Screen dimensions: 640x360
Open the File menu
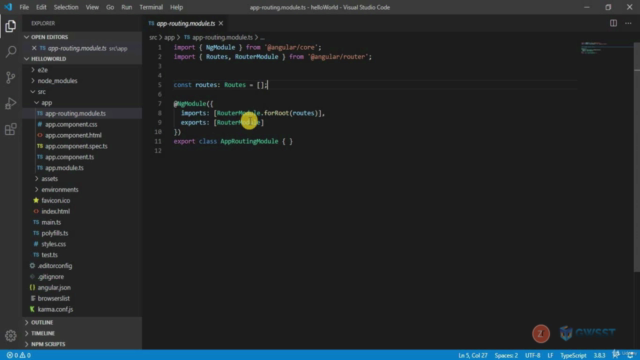click(24, 7)
